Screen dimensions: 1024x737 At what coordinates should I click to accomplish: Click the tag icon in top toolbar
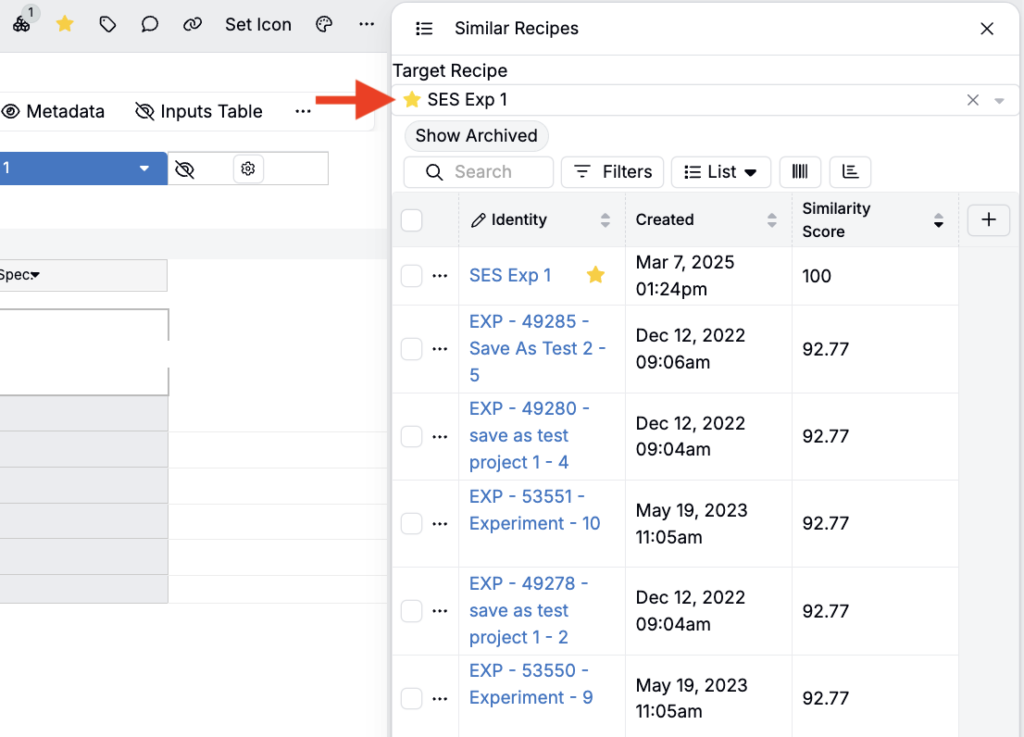tap(108, 24)
